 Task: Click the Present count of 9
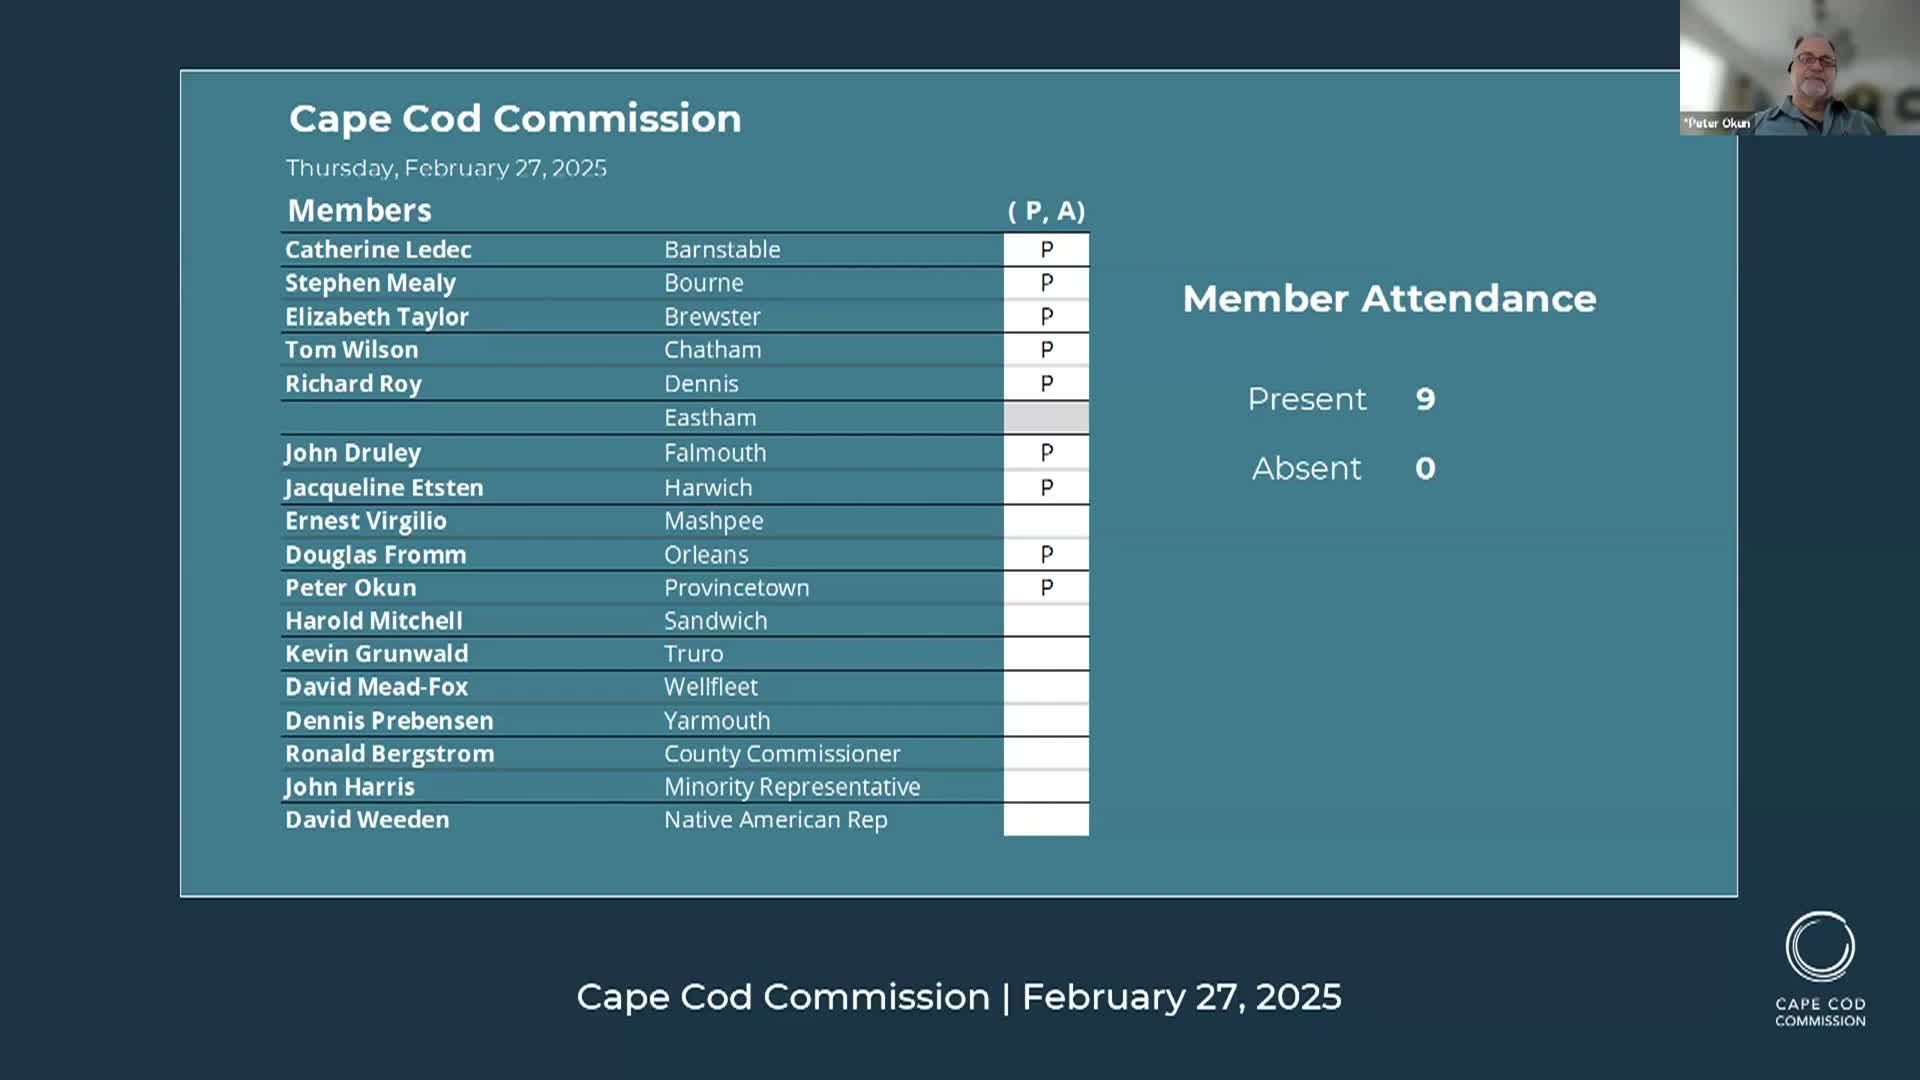pos(1425,399)
